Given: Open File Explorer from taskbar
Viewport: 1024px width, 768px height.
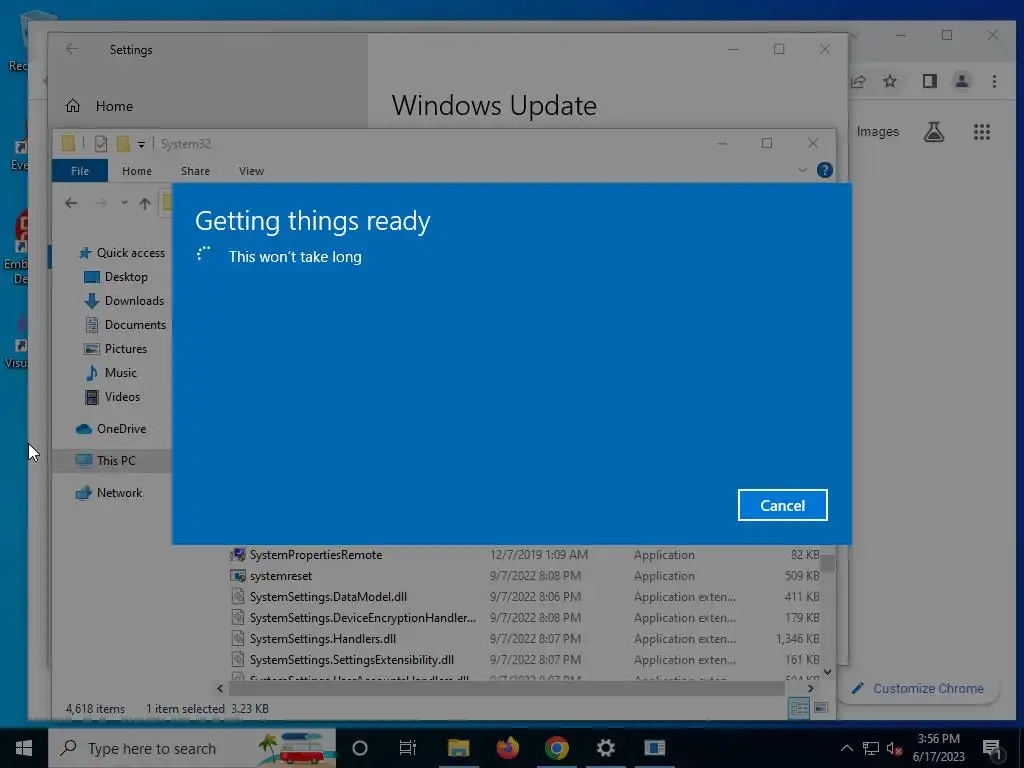Looking at the screenshot, I should point(458,748).
